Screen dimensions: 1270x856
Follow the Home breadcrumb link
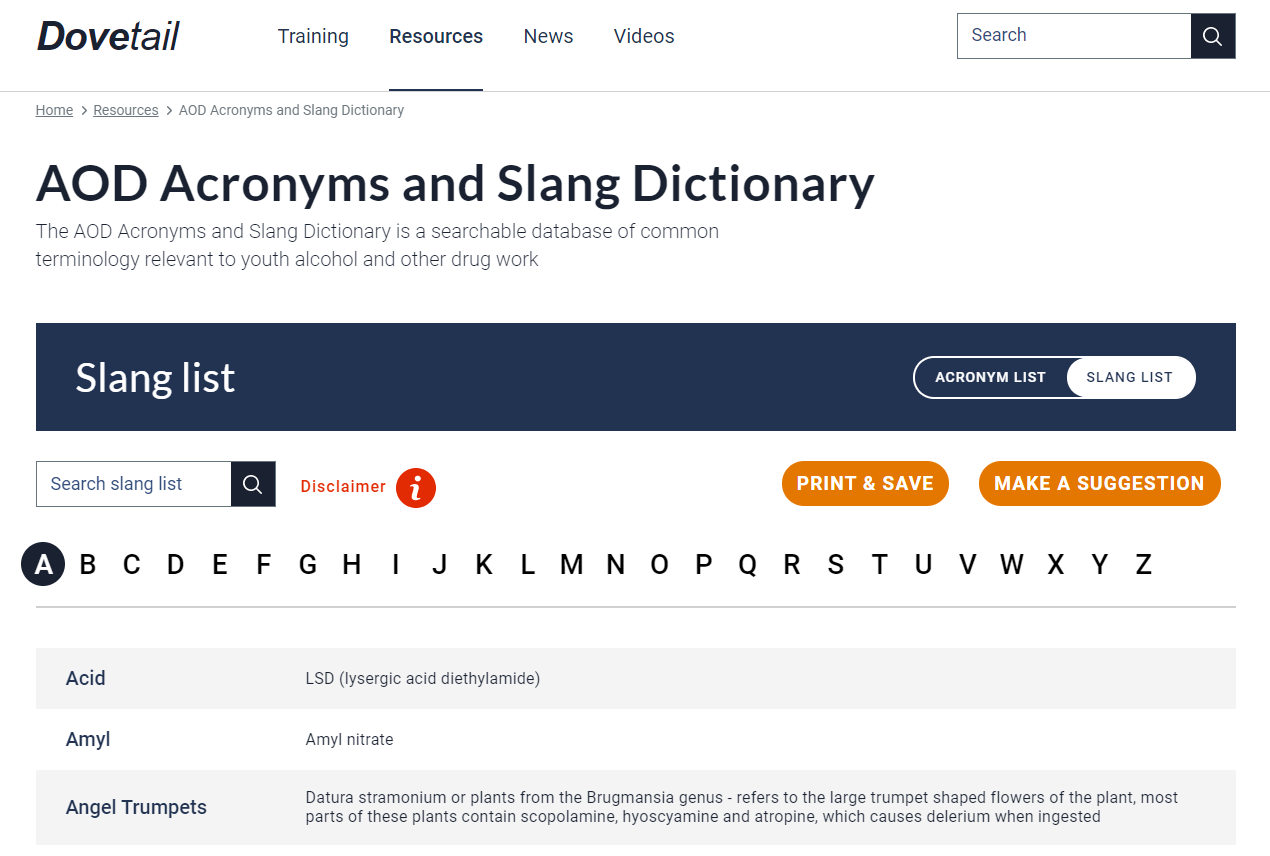click(x=54, y=110)
